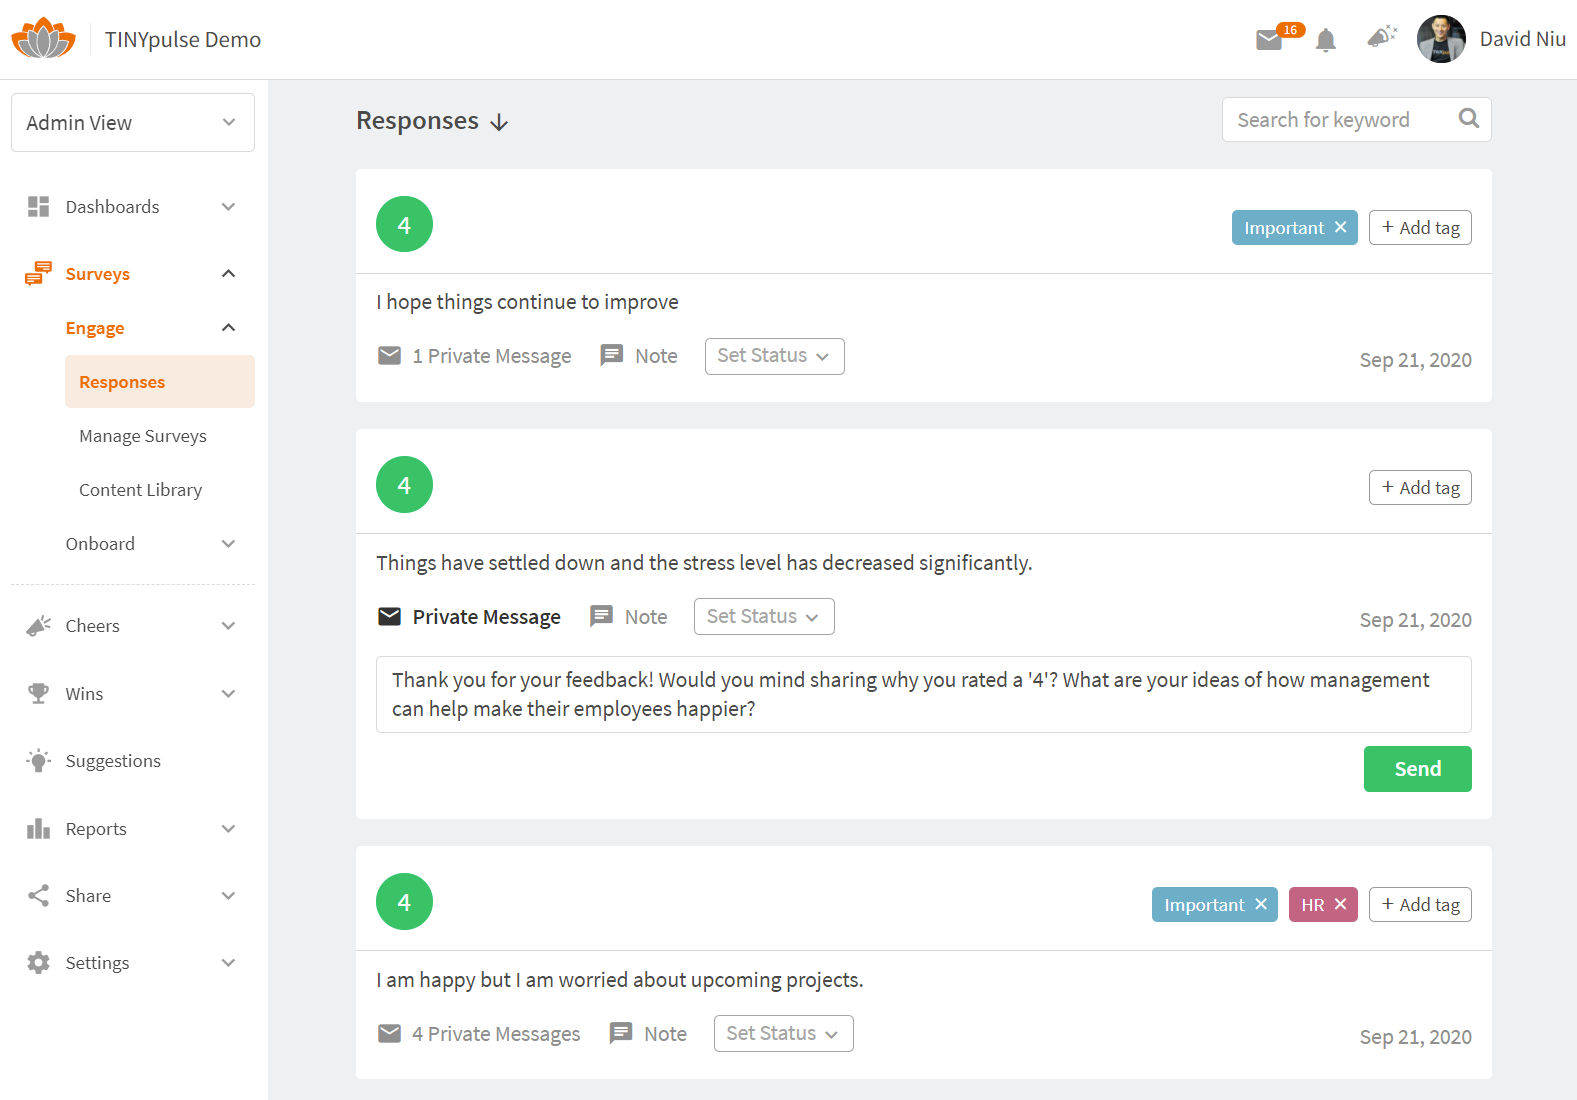Click the Settings gear icon

tap(38, 962)
